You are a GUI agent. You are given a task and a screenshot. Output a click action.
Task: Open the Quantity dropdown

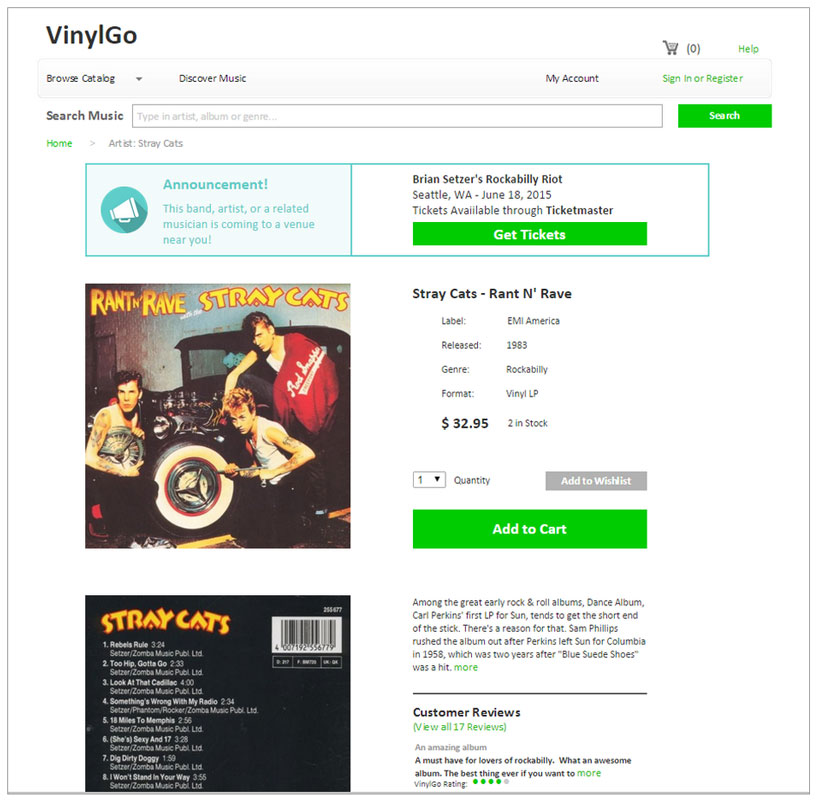point(429,479)
